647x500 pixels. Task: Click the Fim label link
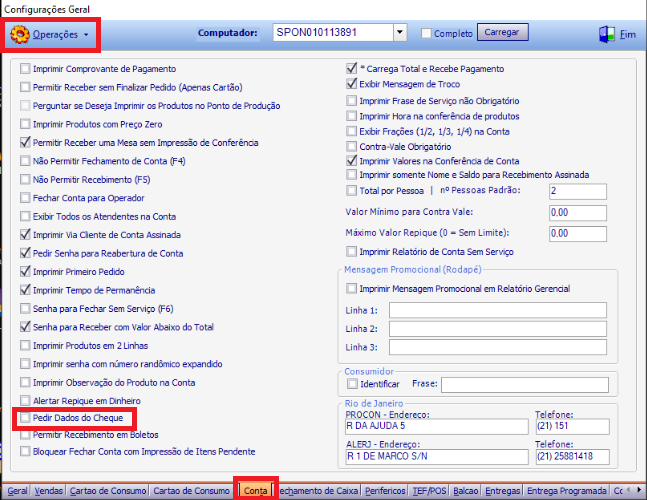pos(628,34)
